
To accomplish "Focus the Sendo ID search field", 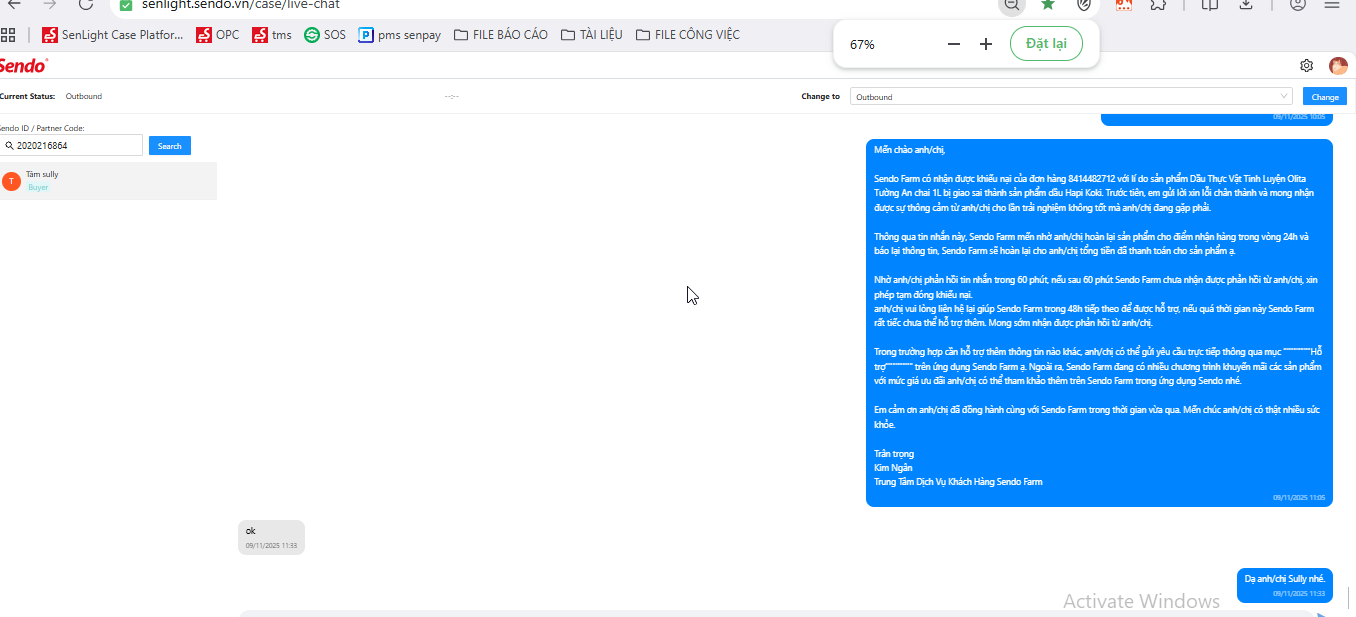I will tap(71, 146).
